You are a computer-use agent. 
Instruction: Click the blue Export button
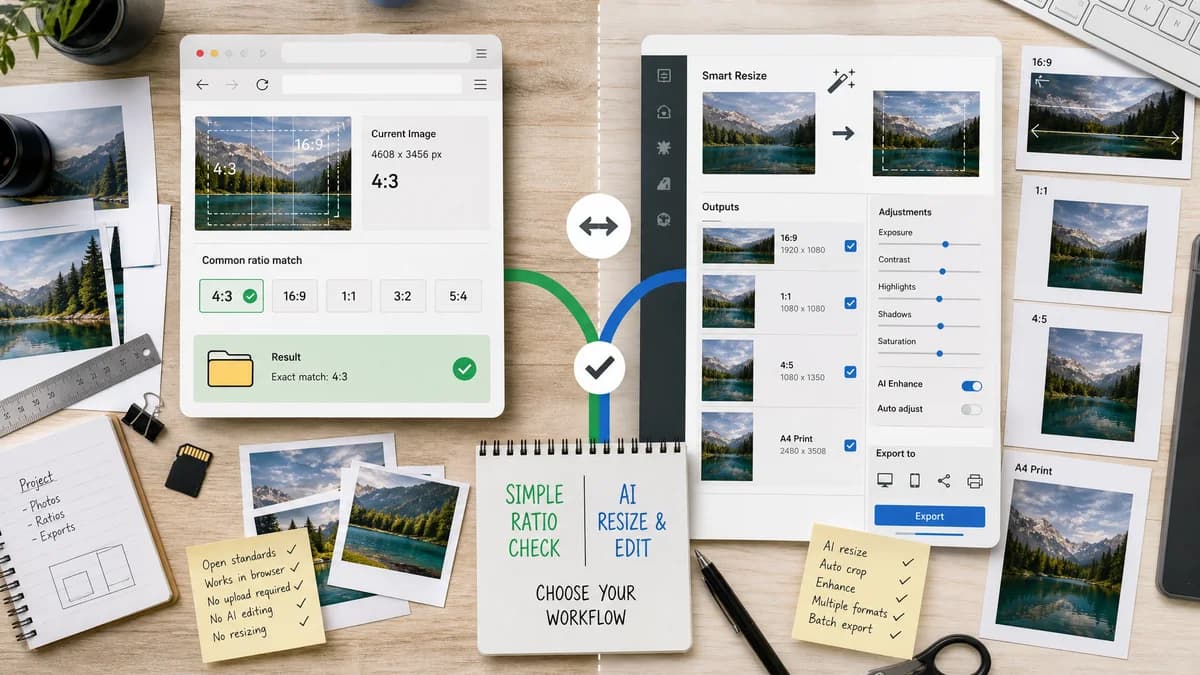(x=929, y=516)
